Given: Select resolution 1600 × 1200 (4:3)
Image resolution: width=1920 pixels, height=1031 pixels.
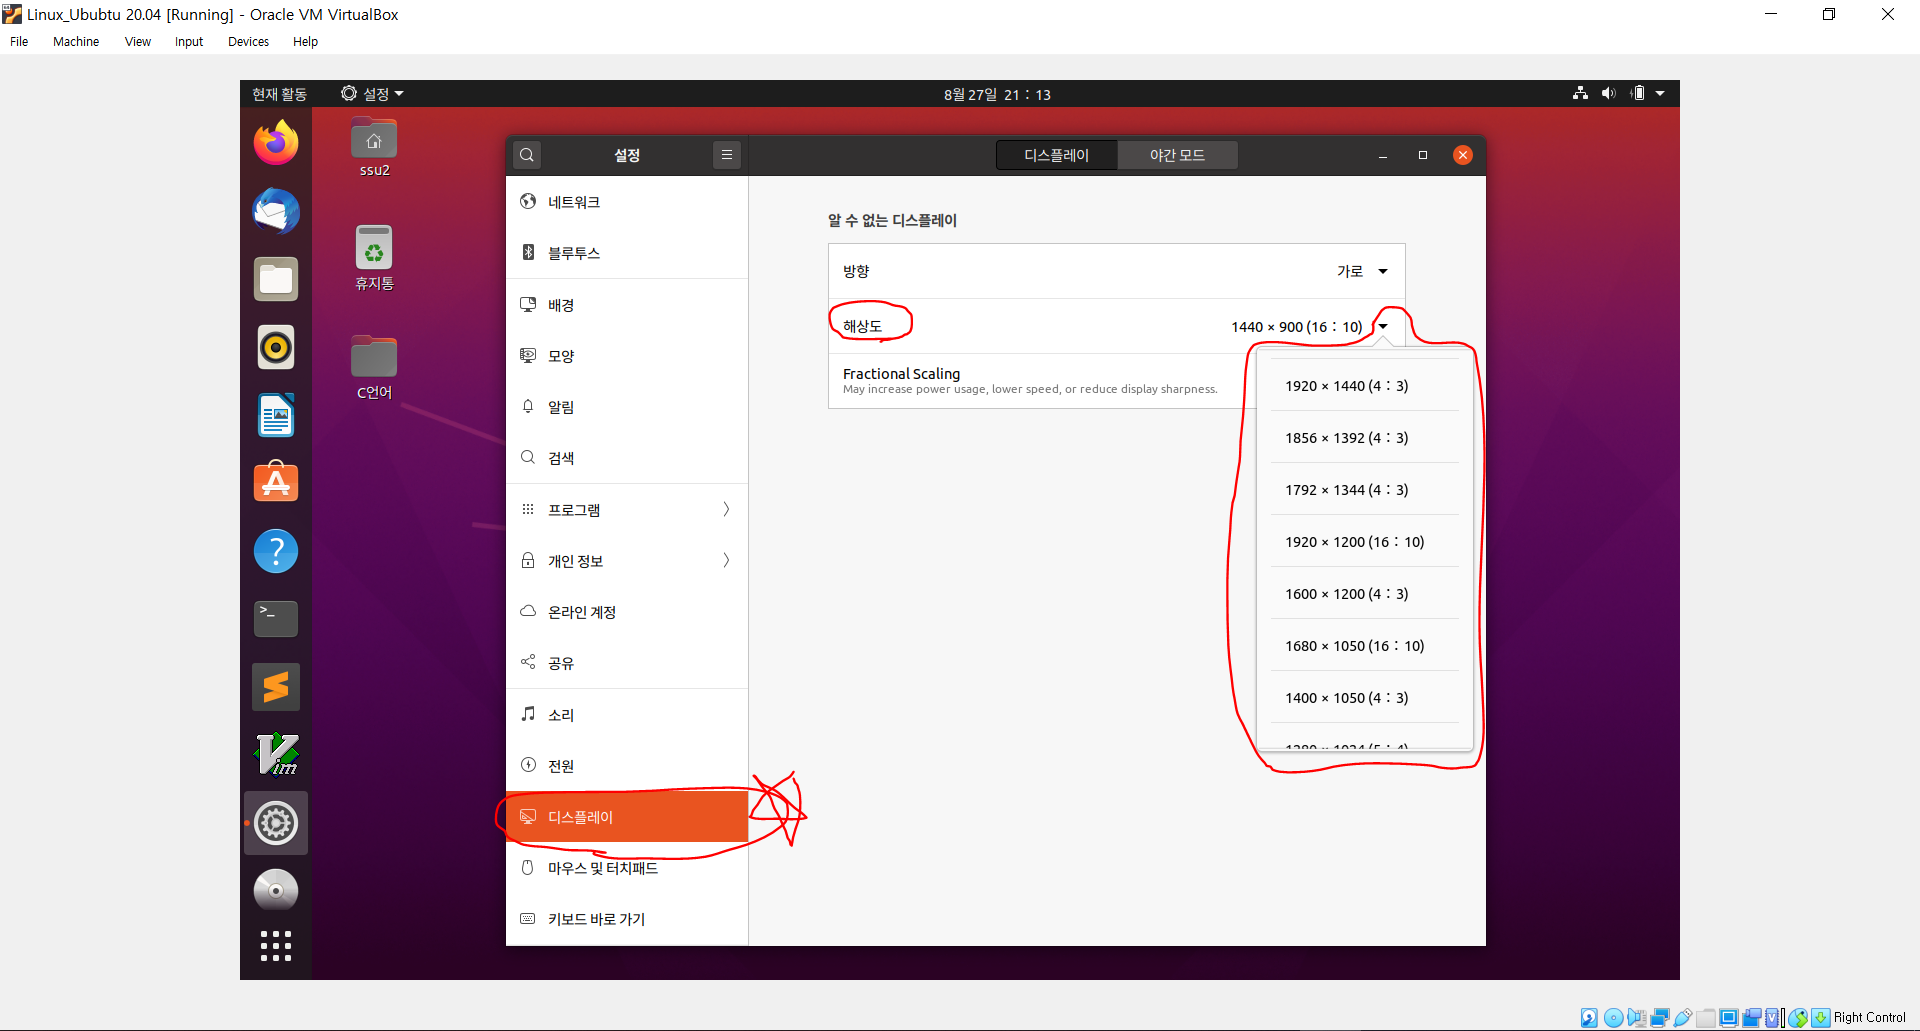Looking at the screenshot, I should point(1364,594).
